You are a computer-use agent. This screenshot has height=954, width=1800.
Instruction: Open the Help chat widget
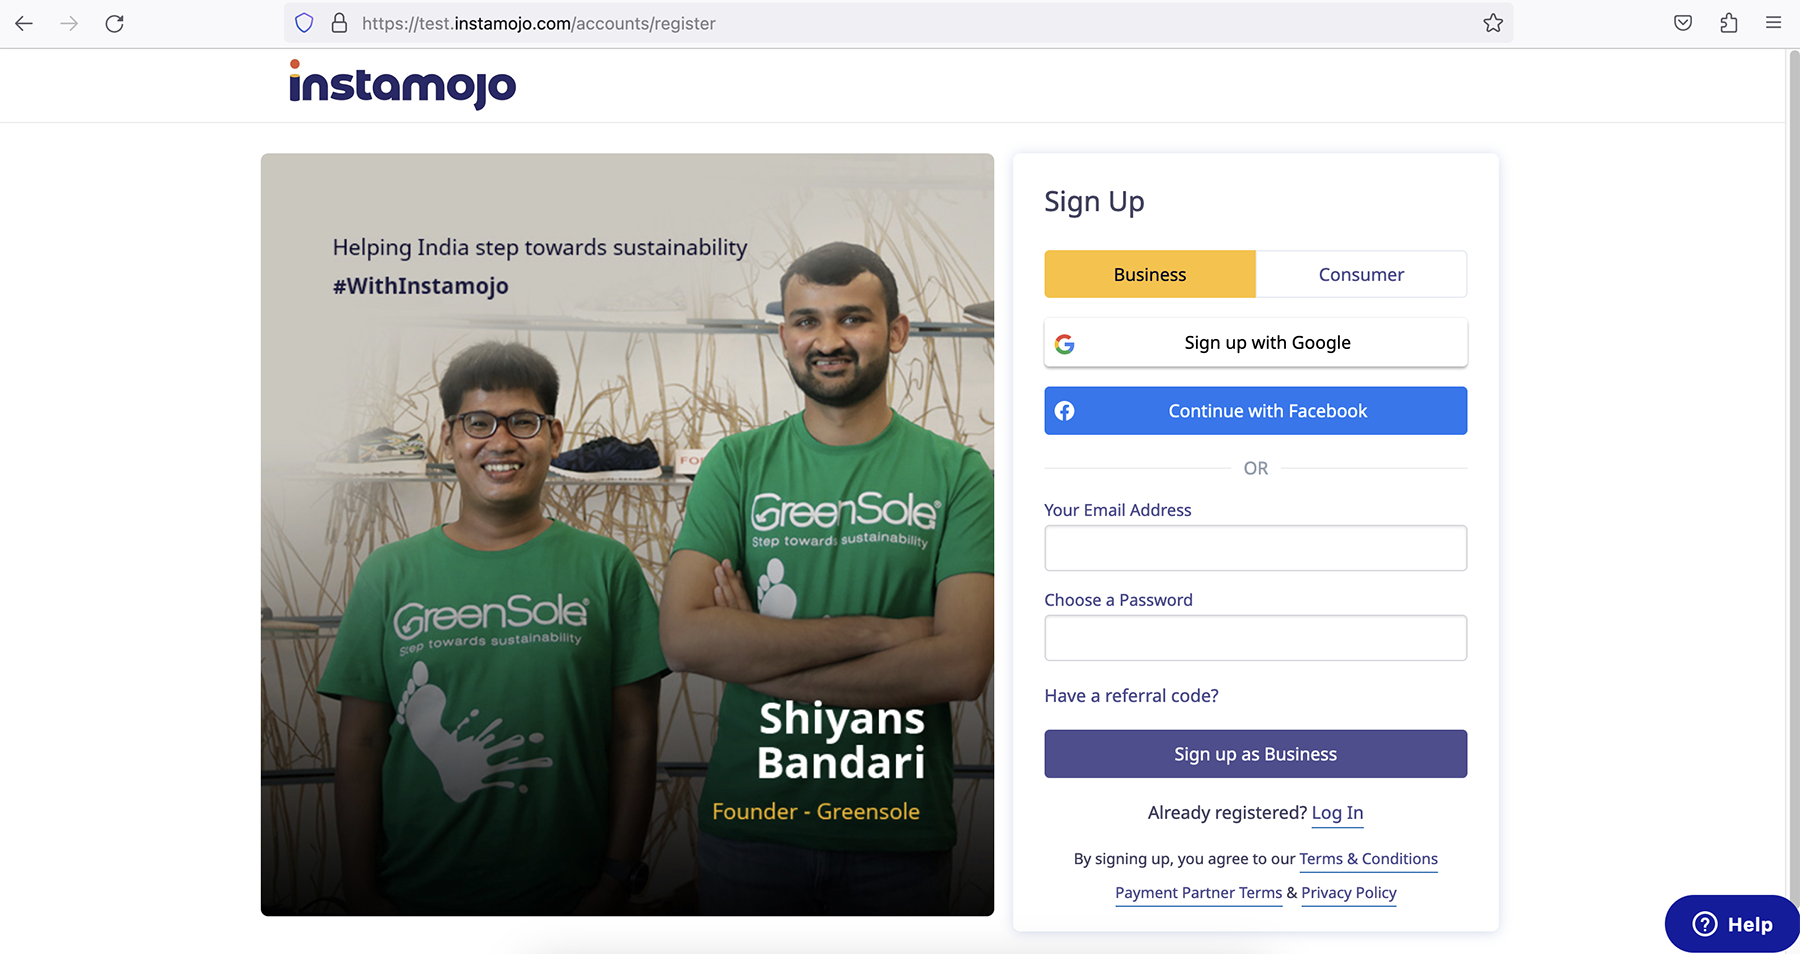(1732, 924)
